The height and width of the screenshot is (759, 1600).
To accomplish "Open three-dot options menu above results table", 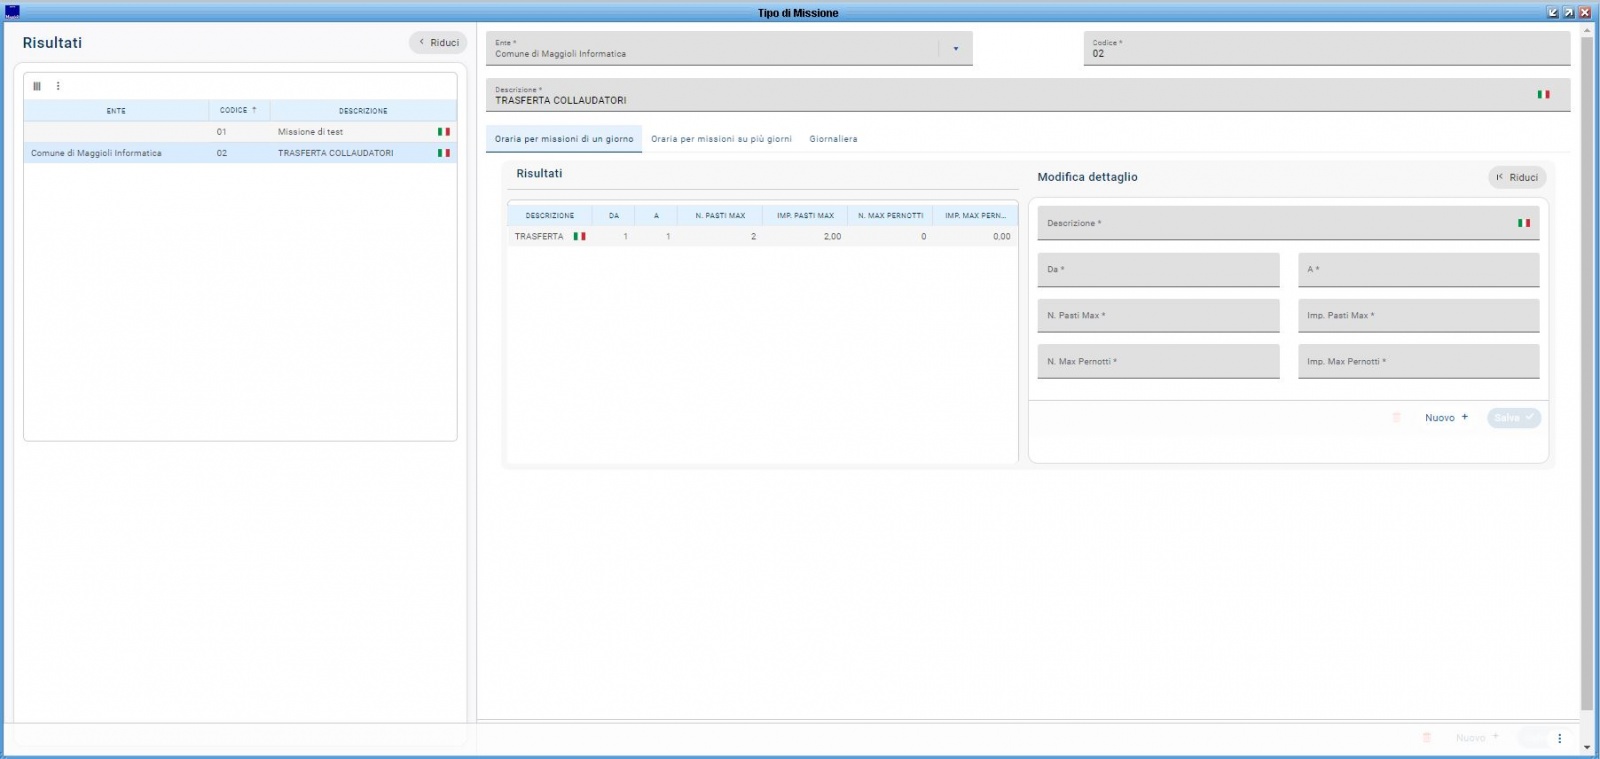I will pyautogui.click(x=58, y=86).
